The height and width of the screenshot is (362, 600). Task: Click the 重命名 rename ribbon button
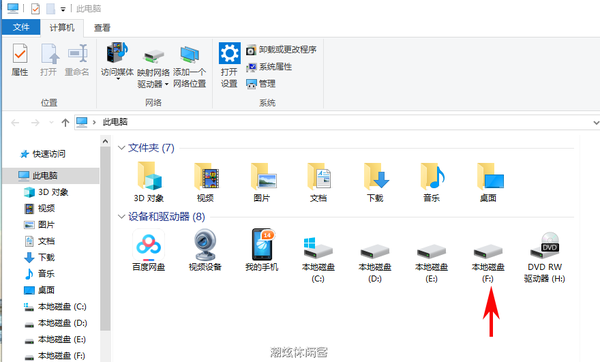tap(77, 60)
